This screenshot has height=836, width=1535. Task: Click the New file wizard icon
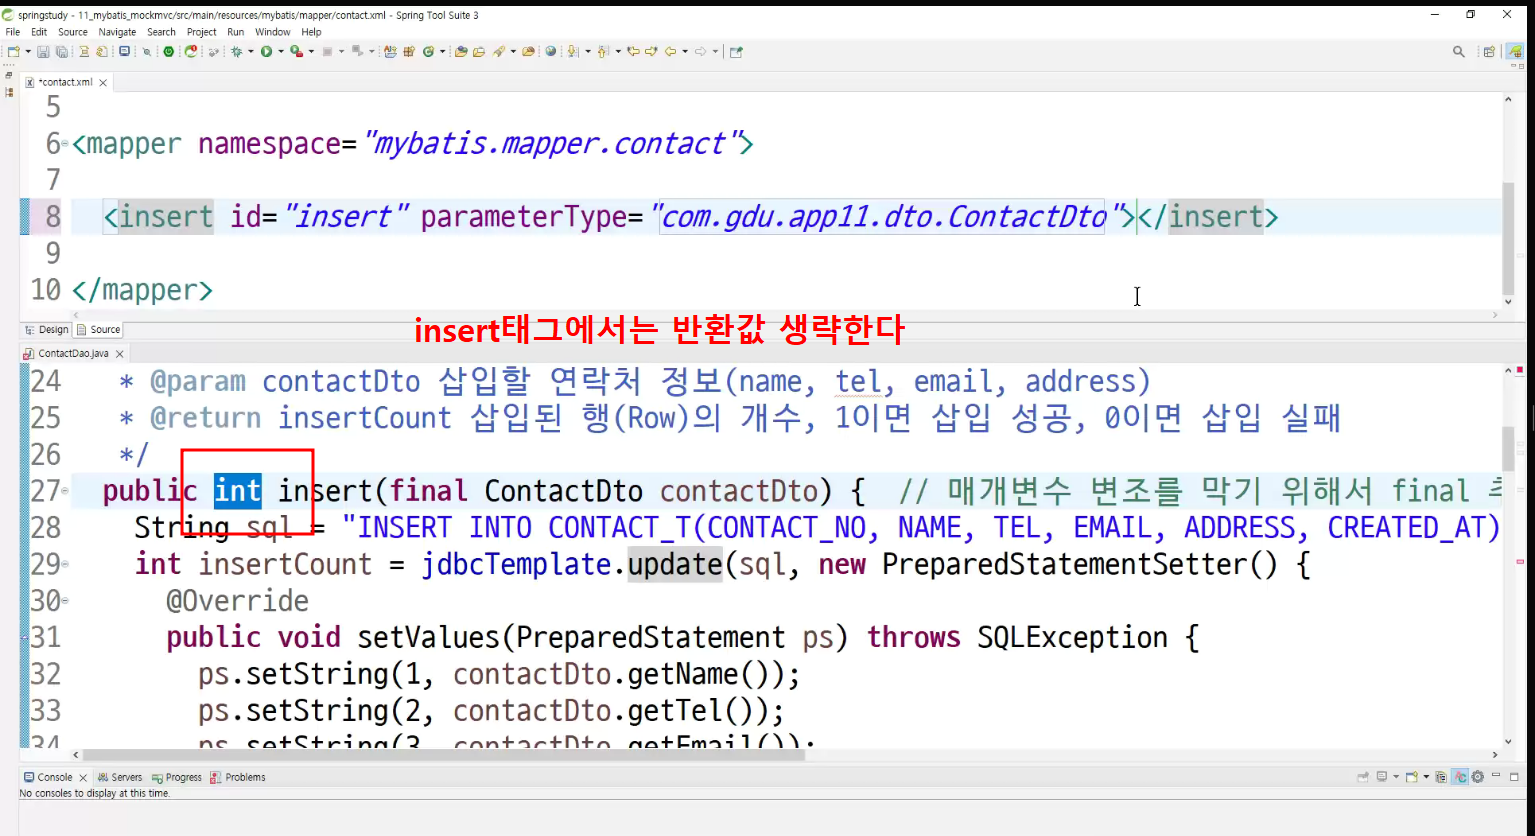click(13, 52)
